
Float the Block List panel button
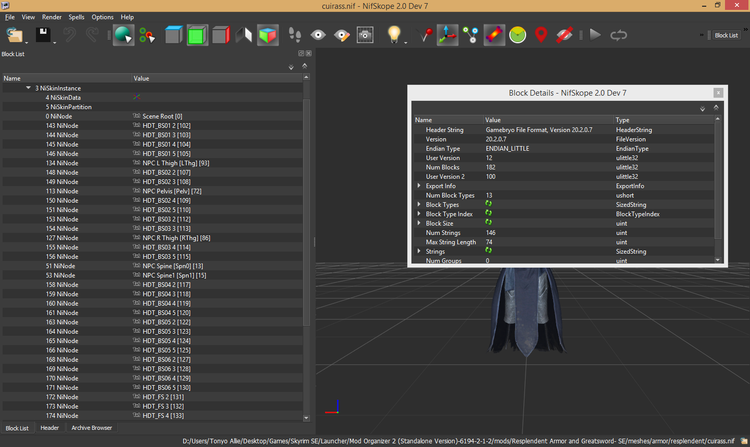[301, 54]
